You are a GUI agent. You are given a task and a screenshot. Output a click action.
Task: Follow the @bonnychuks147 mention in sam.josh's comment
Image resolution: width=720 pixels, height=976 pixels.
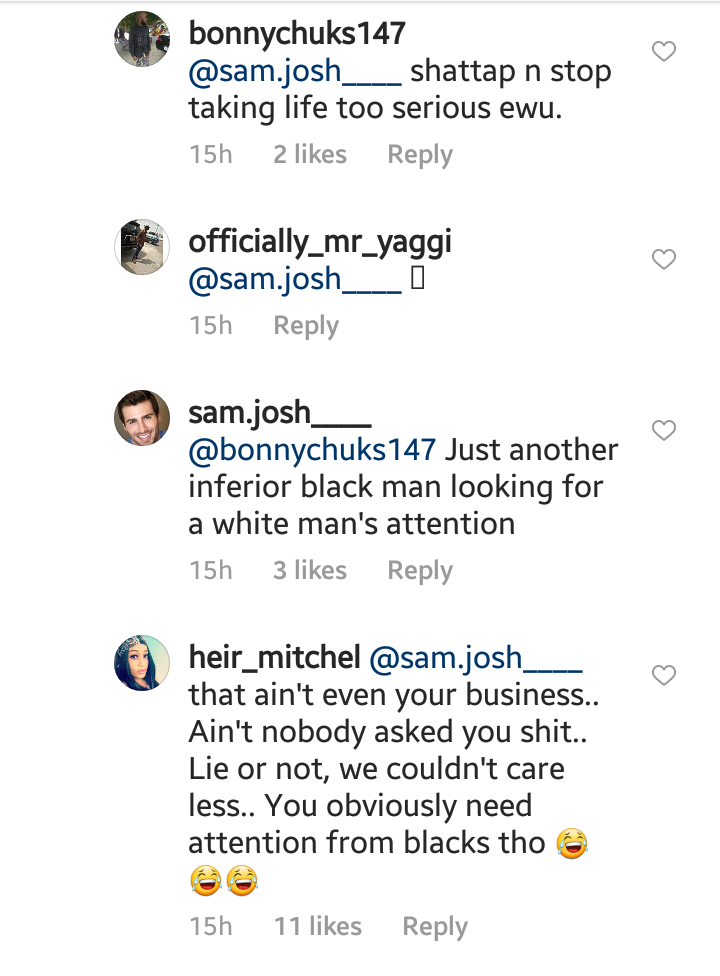[312, 449]
